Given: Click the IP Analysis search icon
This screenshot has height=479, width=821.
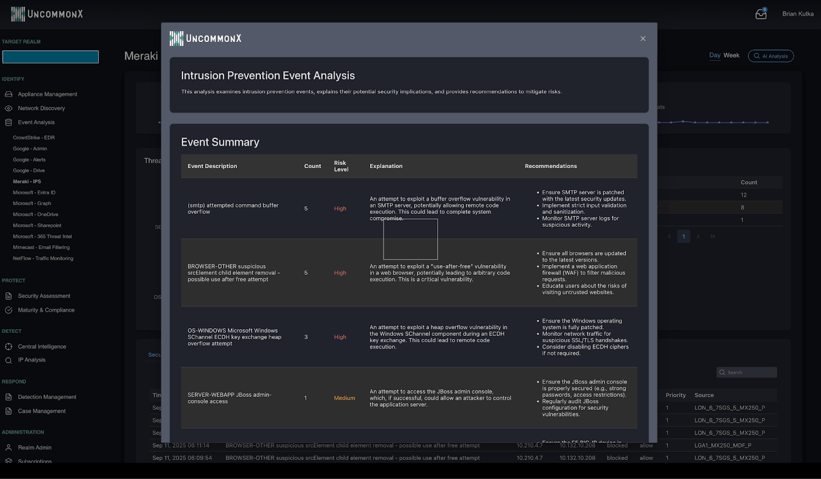Looking at the screenshot, I should (9, 360).
